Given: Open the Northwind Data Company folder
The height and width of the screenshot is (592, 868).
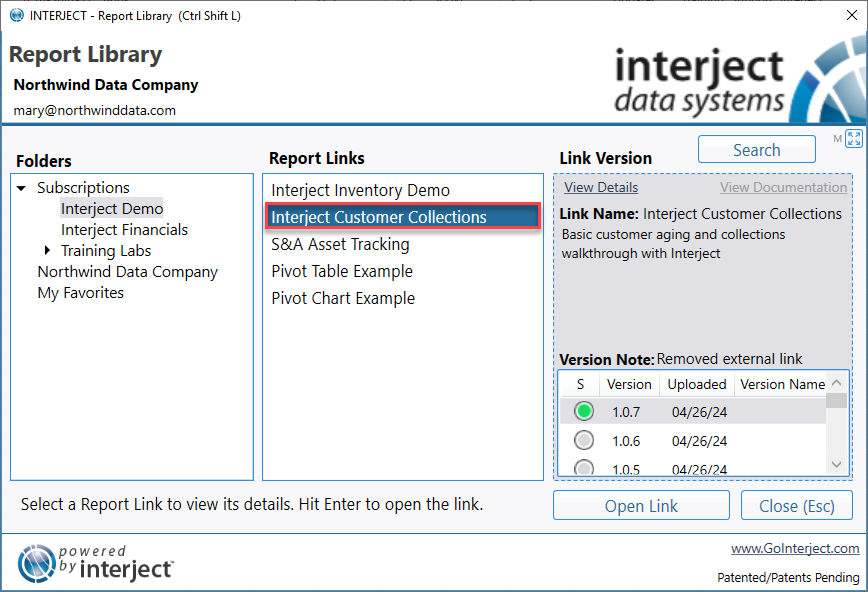Looking at the screenshot, I should (127, 272).
